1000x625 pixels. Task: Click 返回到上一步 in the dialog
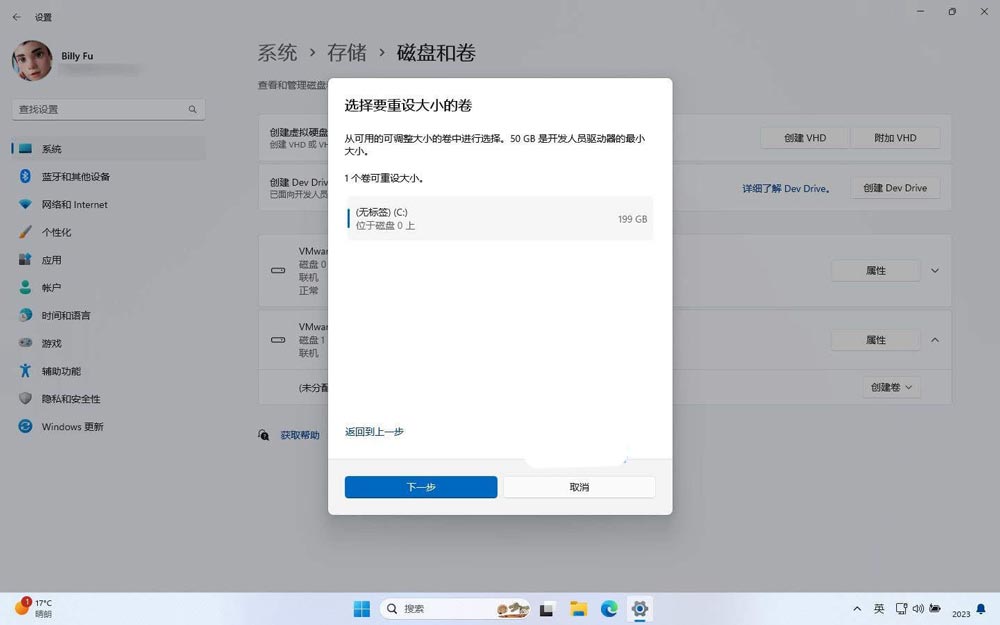coord(373,431)
